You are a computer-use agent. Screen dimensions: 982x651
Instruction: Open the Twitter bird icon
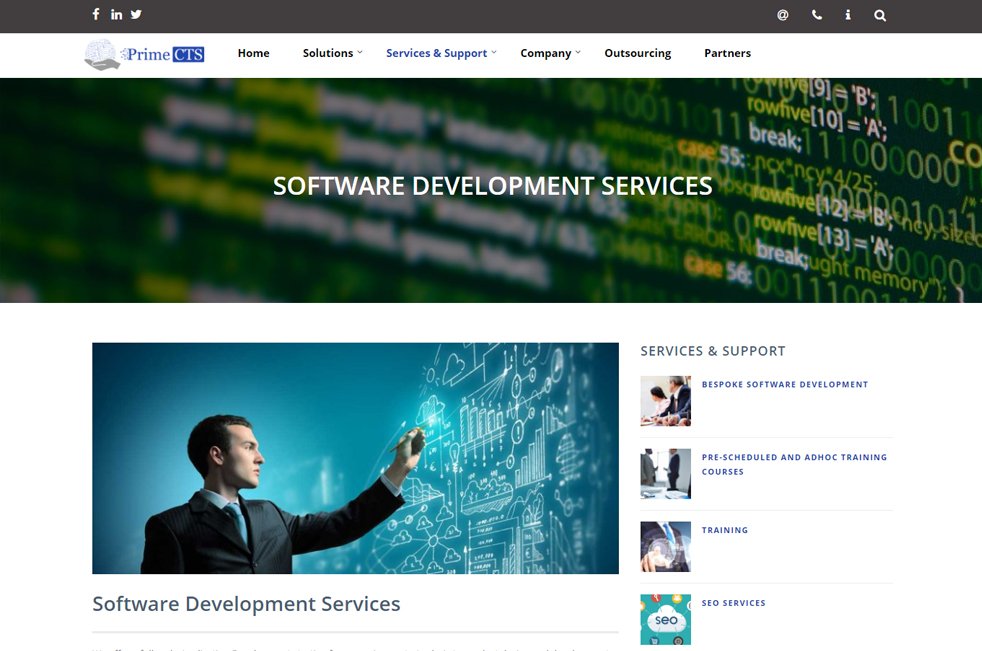[x=136, y=14]
